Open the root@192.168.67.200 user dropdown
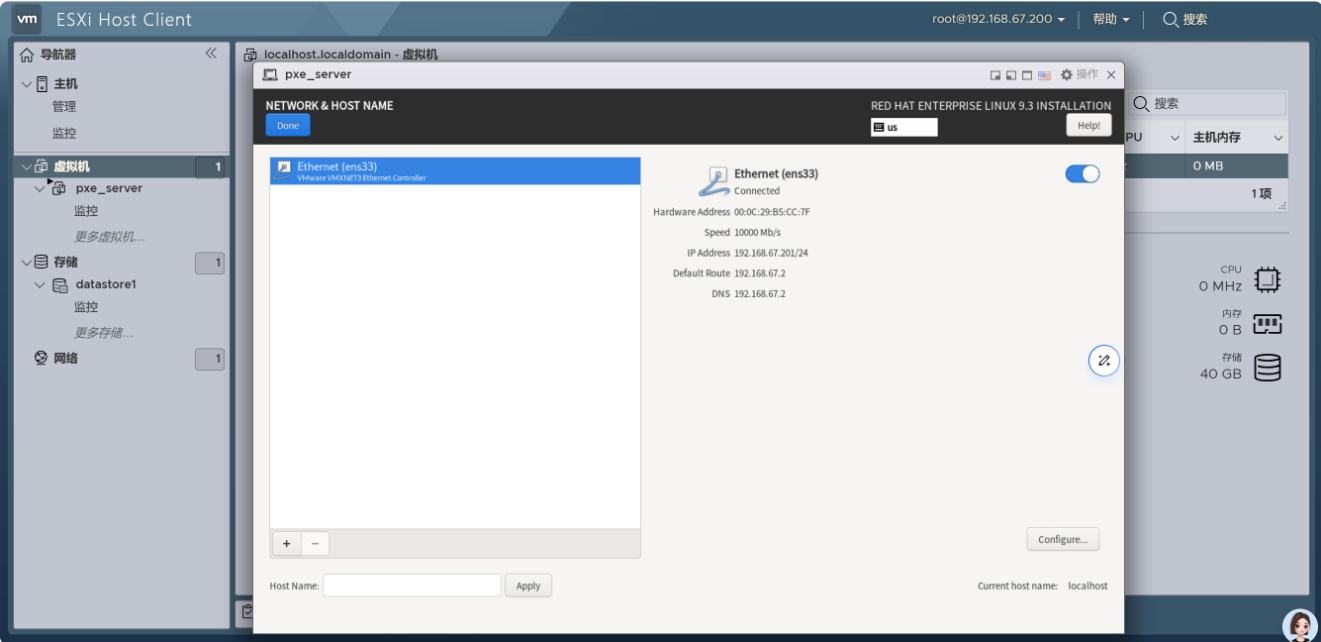Viewport: 1321px width, 642px height. click(x=998, y=19)
